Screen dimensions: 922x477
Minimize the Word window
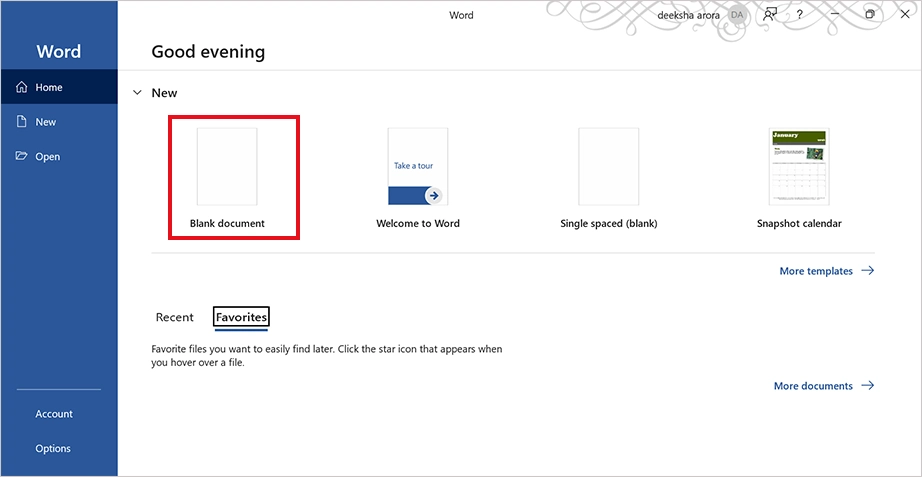[x=836, y=15]
